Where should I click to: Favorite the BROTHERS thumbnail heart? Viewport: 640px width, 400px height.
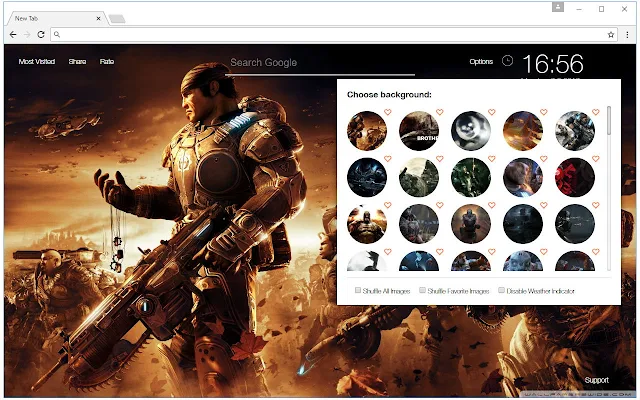coord(440,112)
